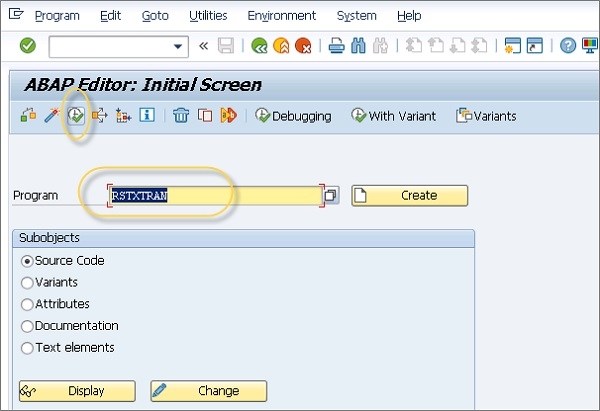This screenshot has width=600, height=411.
Task: Open the Help menu
Action: tap(409, 16)
